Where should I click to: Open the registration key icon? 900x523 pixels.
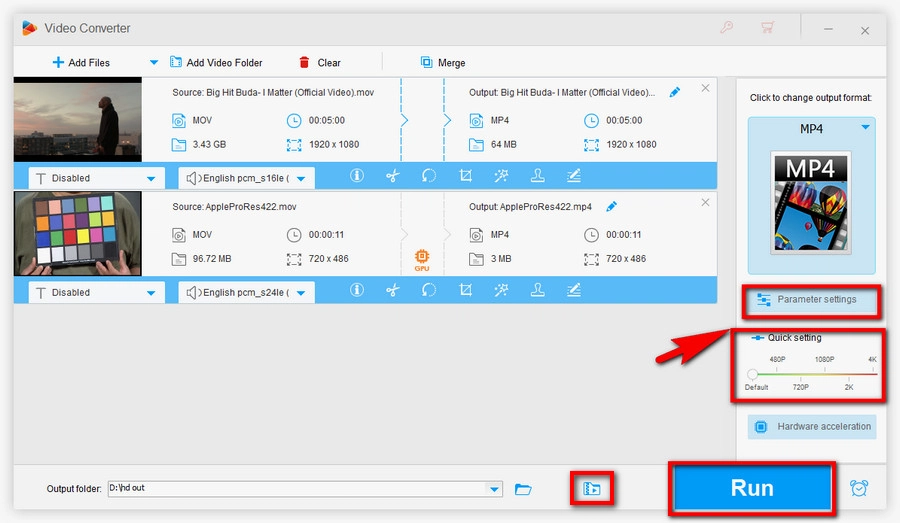tap(727, 28)
